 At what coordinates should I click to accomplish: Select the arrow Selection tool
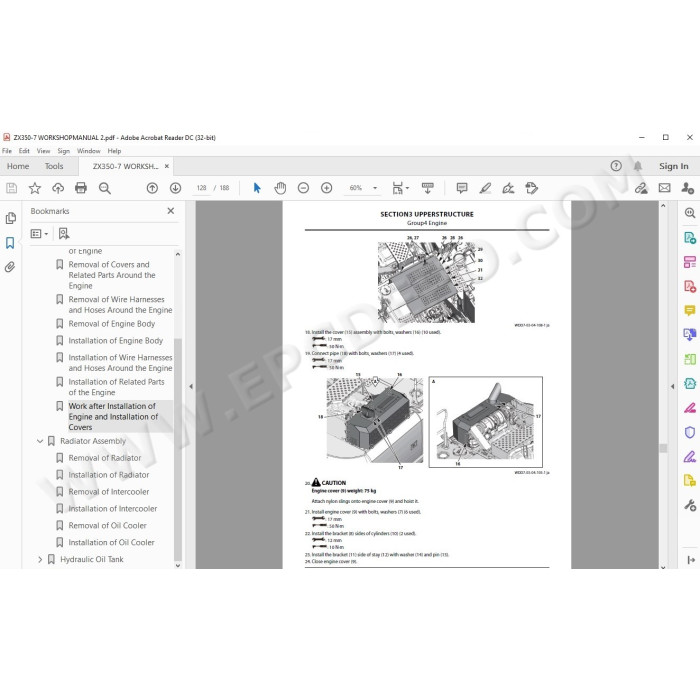coord(257,188)
